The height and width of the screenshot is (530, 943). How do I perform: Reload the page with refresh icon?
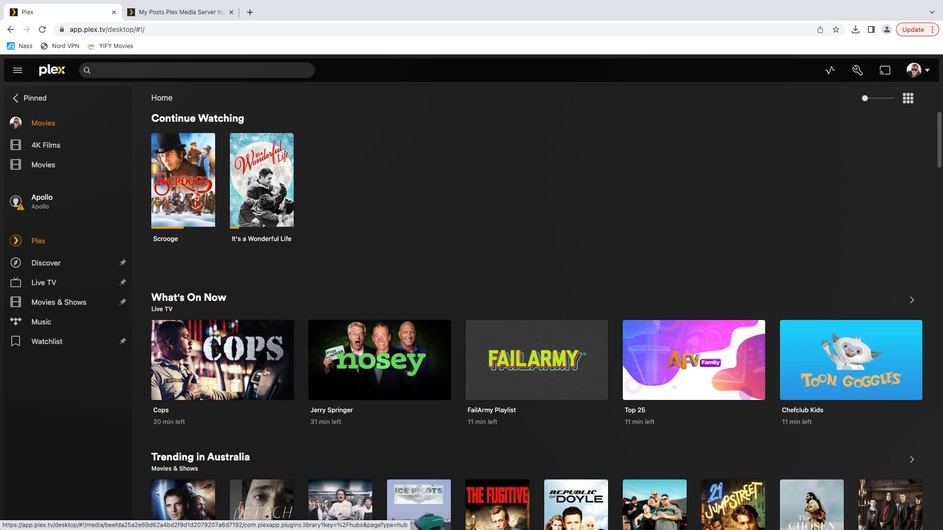pyautogui.click(x=42, y=29)
